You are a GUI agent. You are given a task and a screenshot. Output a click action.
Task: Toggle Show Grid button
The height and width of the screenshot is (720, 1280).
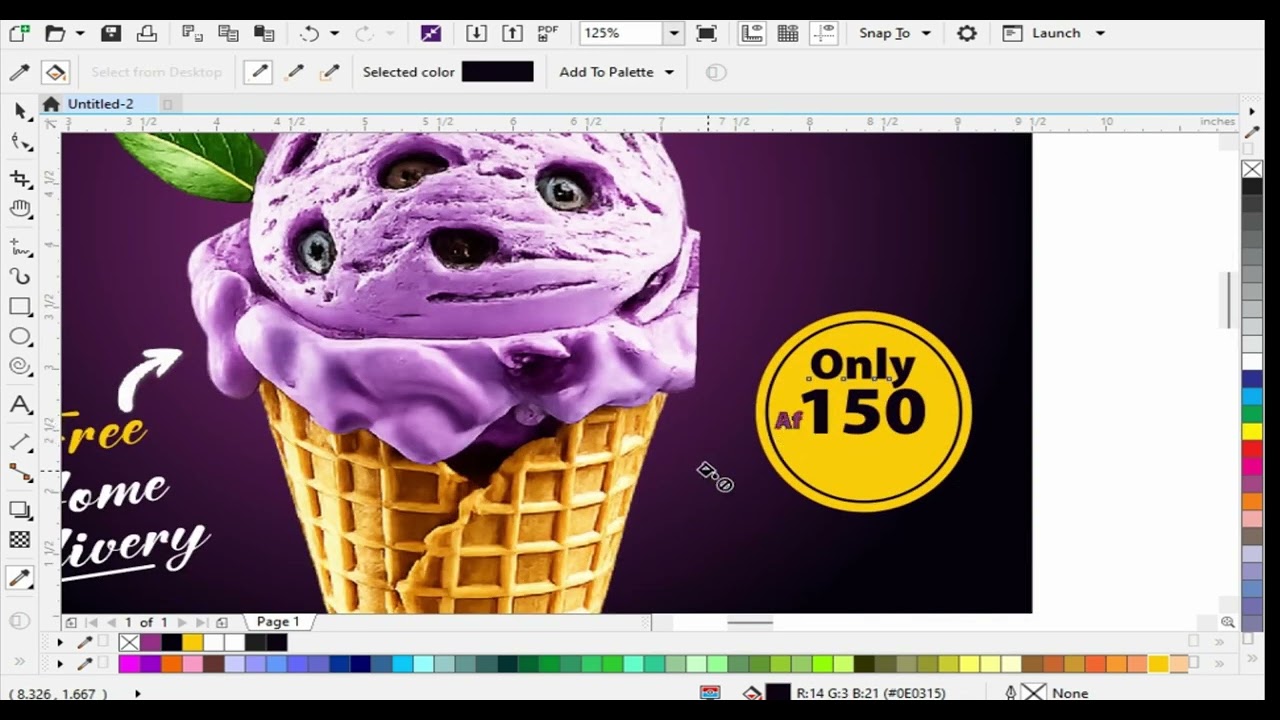coord(788,33)
